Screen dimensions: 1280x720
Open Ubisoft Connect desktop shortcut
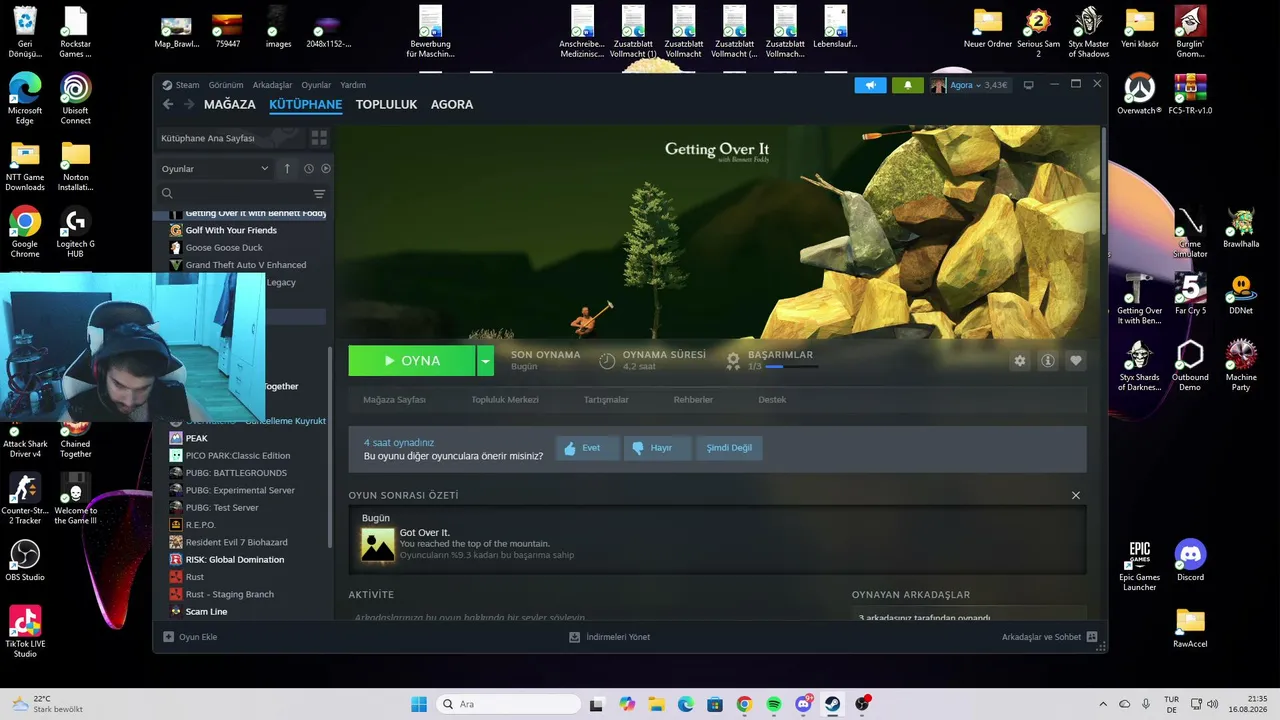pos(75,98)
